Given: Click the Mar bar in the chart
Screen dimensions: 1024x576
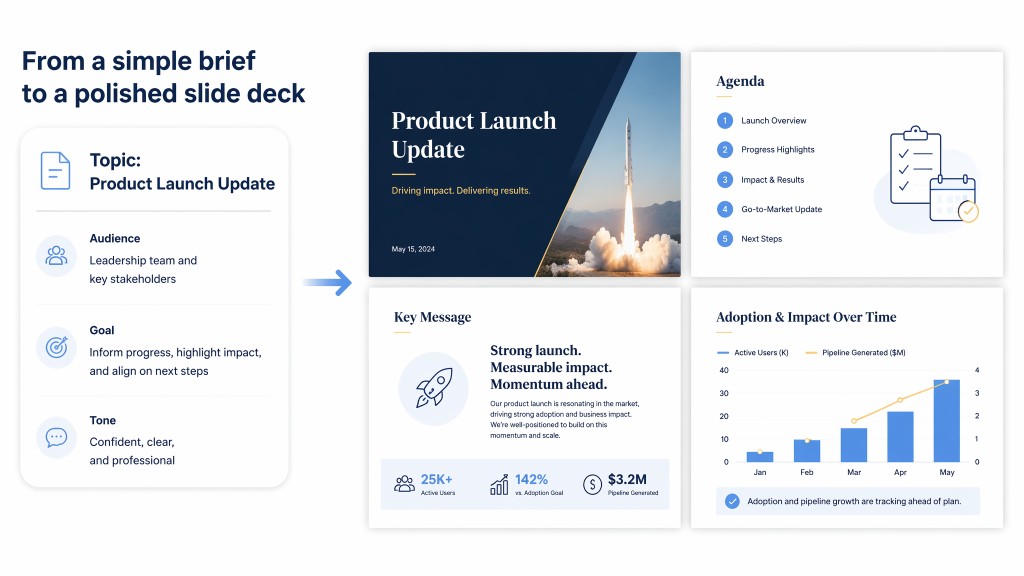Looking at the screenshot, I should point(854,445).
